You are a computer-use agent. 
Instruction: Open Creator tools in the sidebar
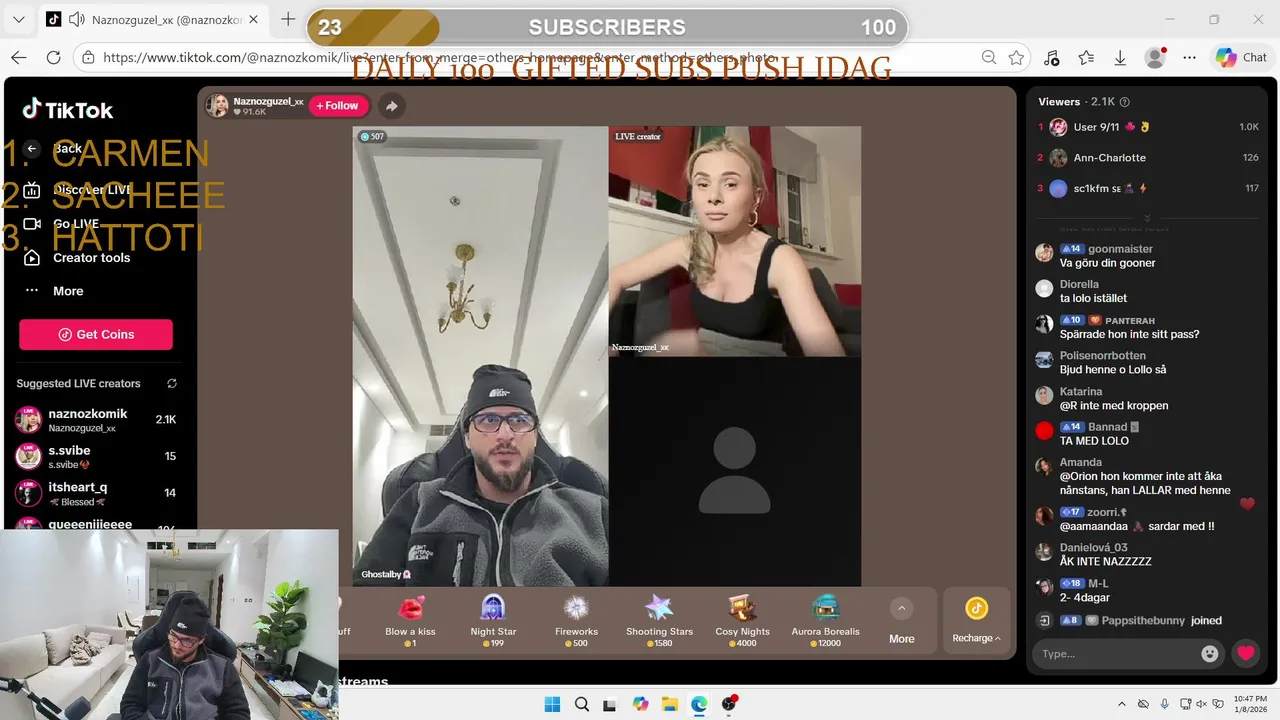click(91, 257)
